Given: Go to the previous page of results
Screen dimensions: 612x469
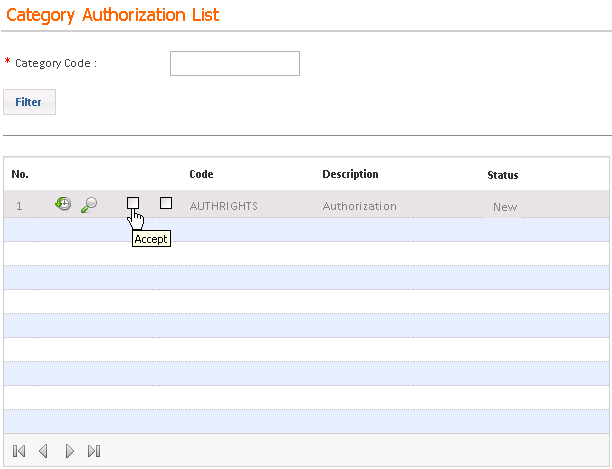Looking at the screenshot, I should click(43, 451).
